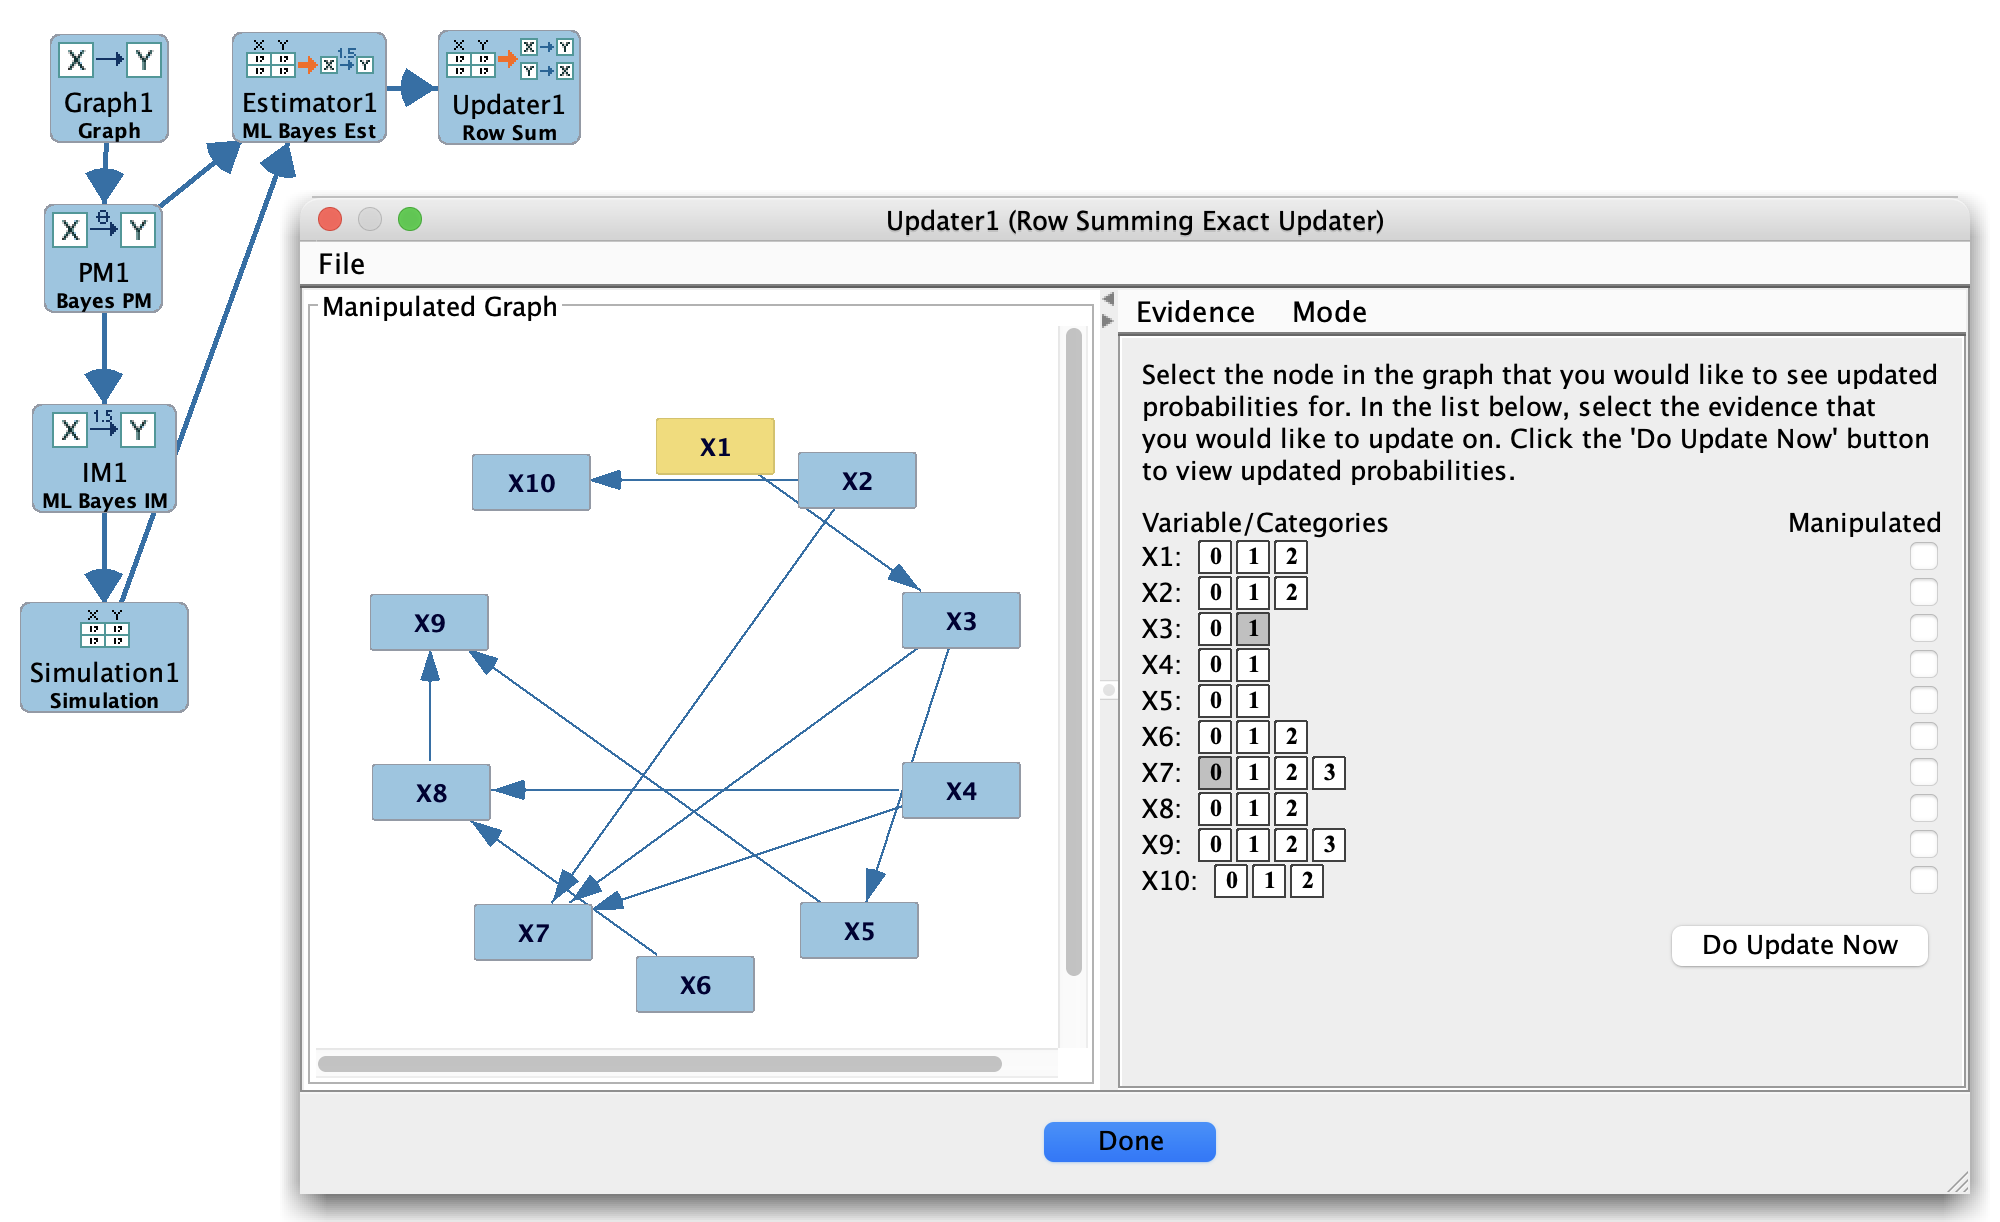Check Manipulated box for X7
The height and width of the screenshot is (1222, 2000).
coord(1923,772)
